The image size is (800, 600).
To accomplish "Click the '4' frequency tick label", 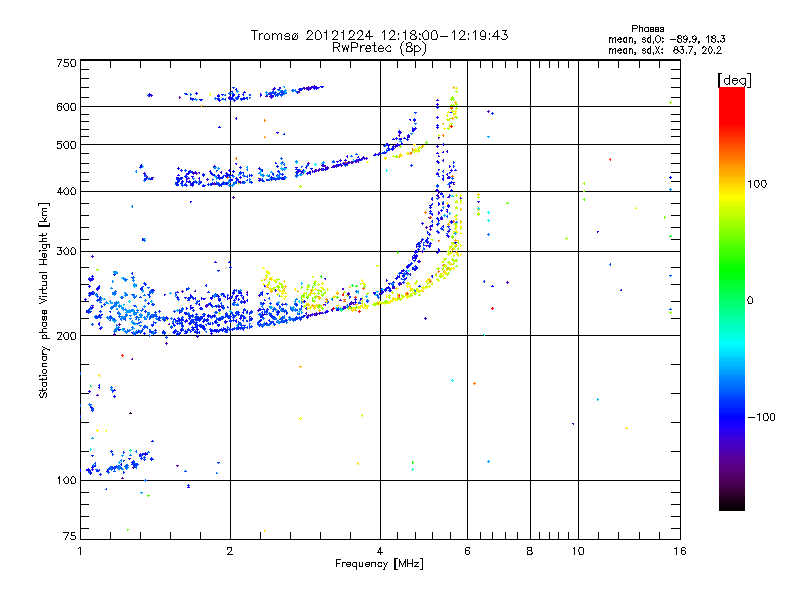I will [380, 551].
